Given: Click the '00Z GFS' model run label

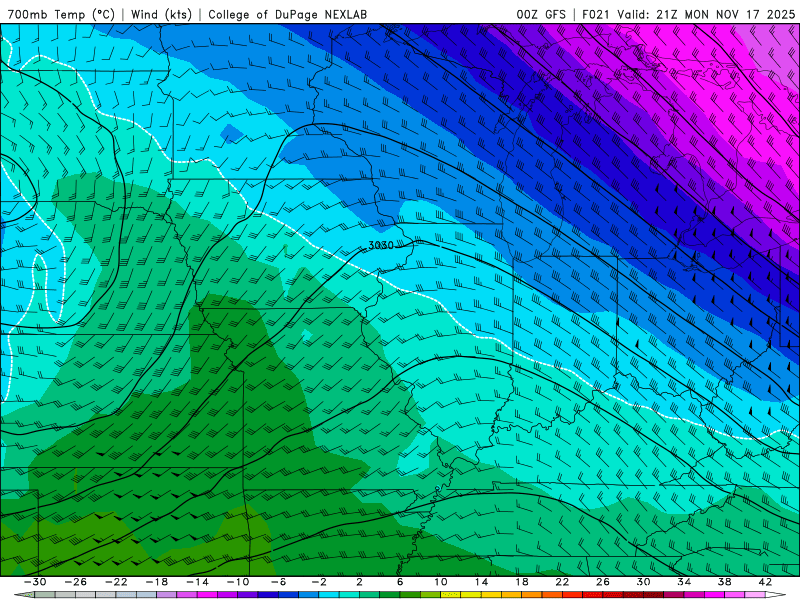Looking at the screenshot, I should [541, 14].
